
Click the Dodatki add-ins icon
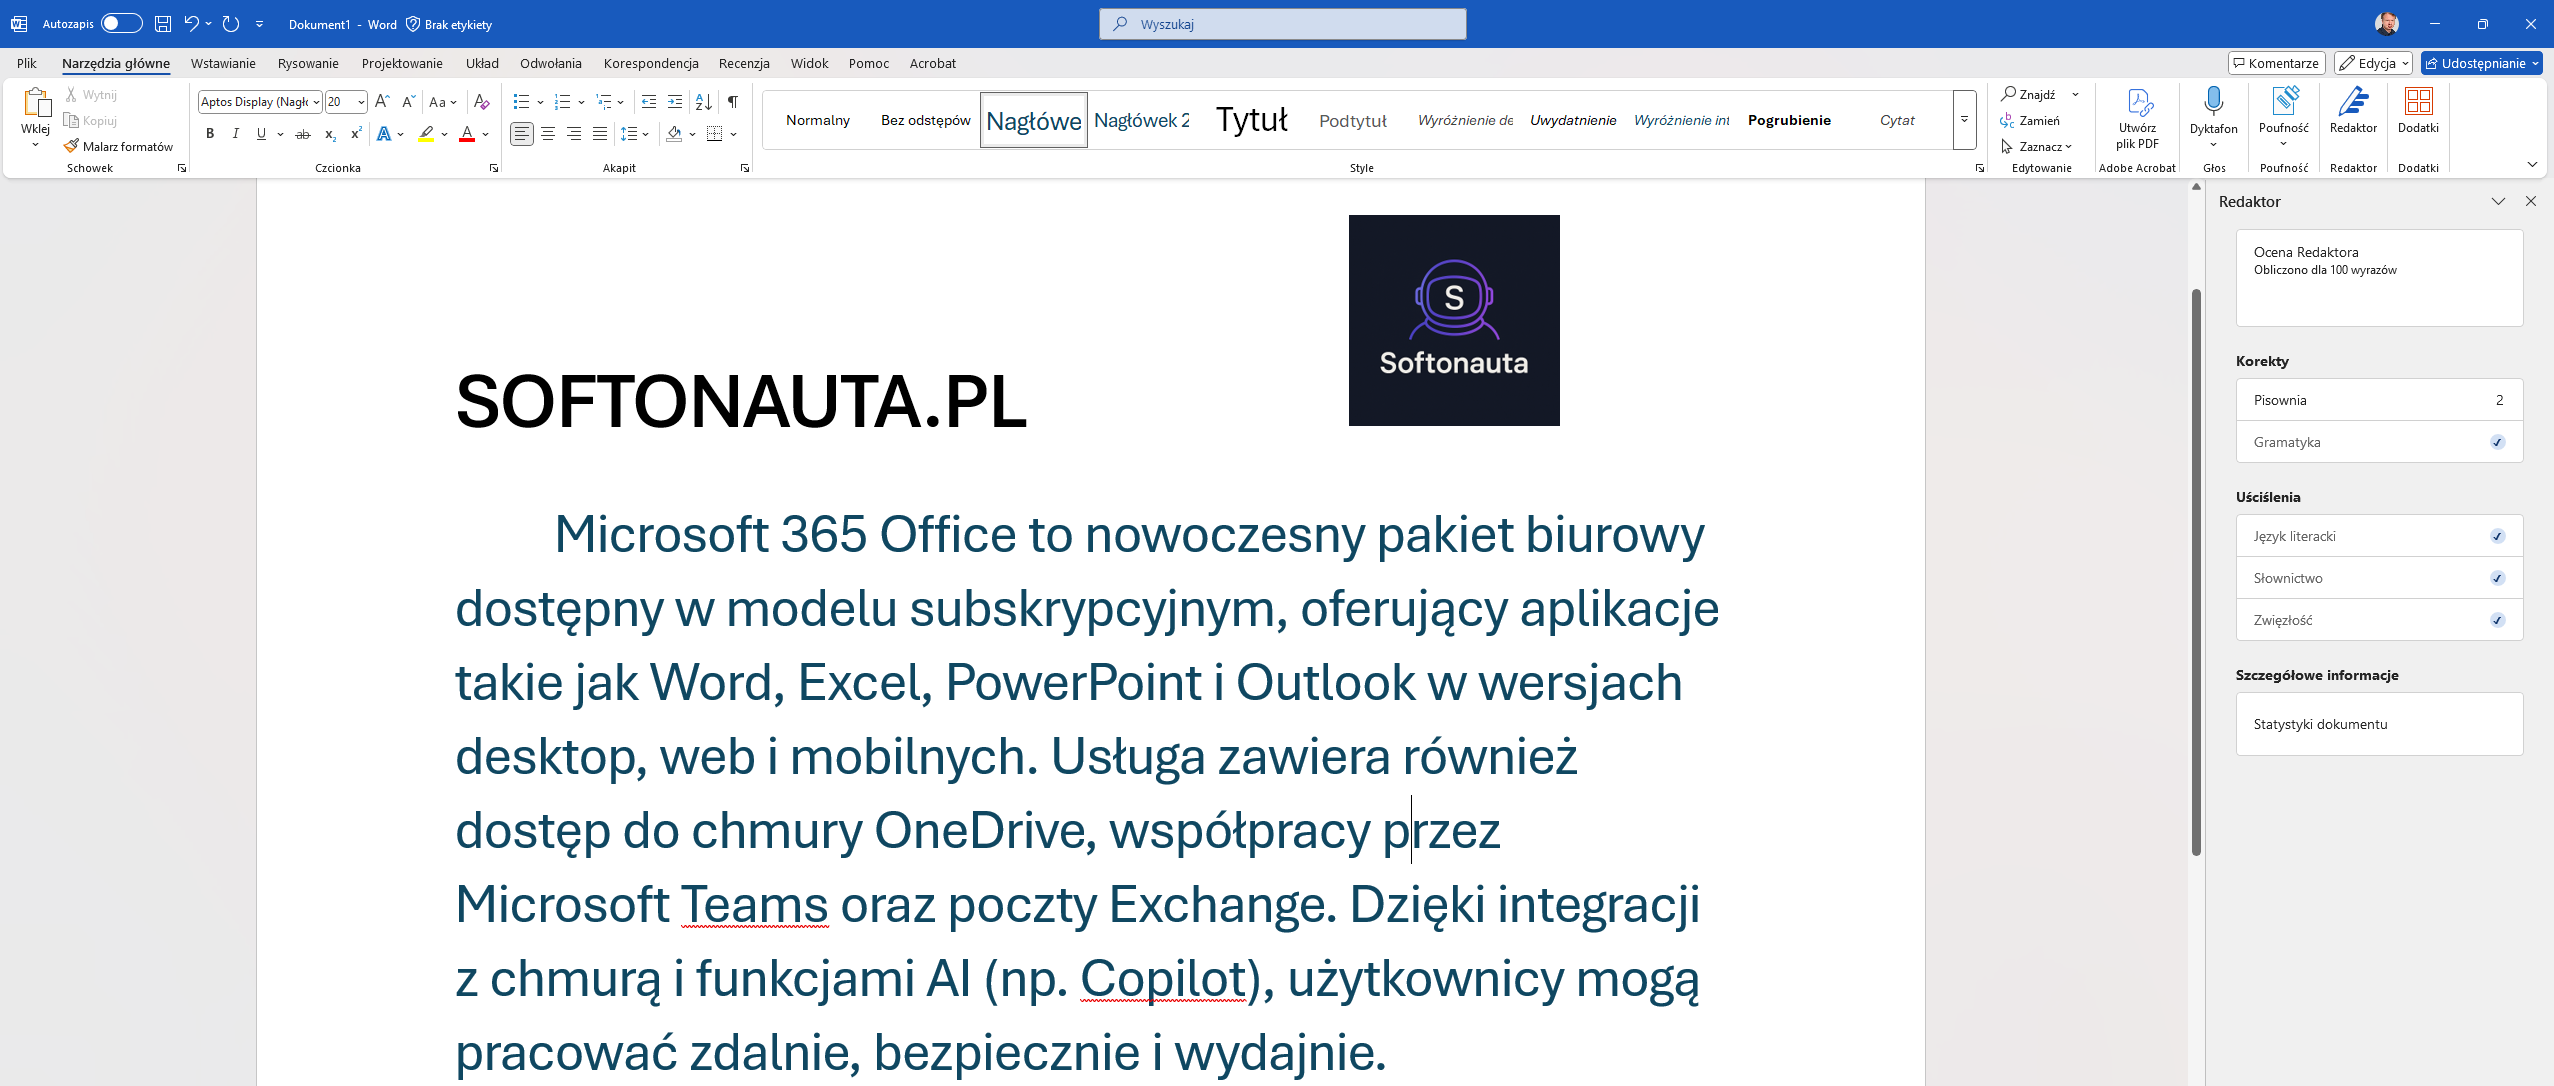(2418, 103)
